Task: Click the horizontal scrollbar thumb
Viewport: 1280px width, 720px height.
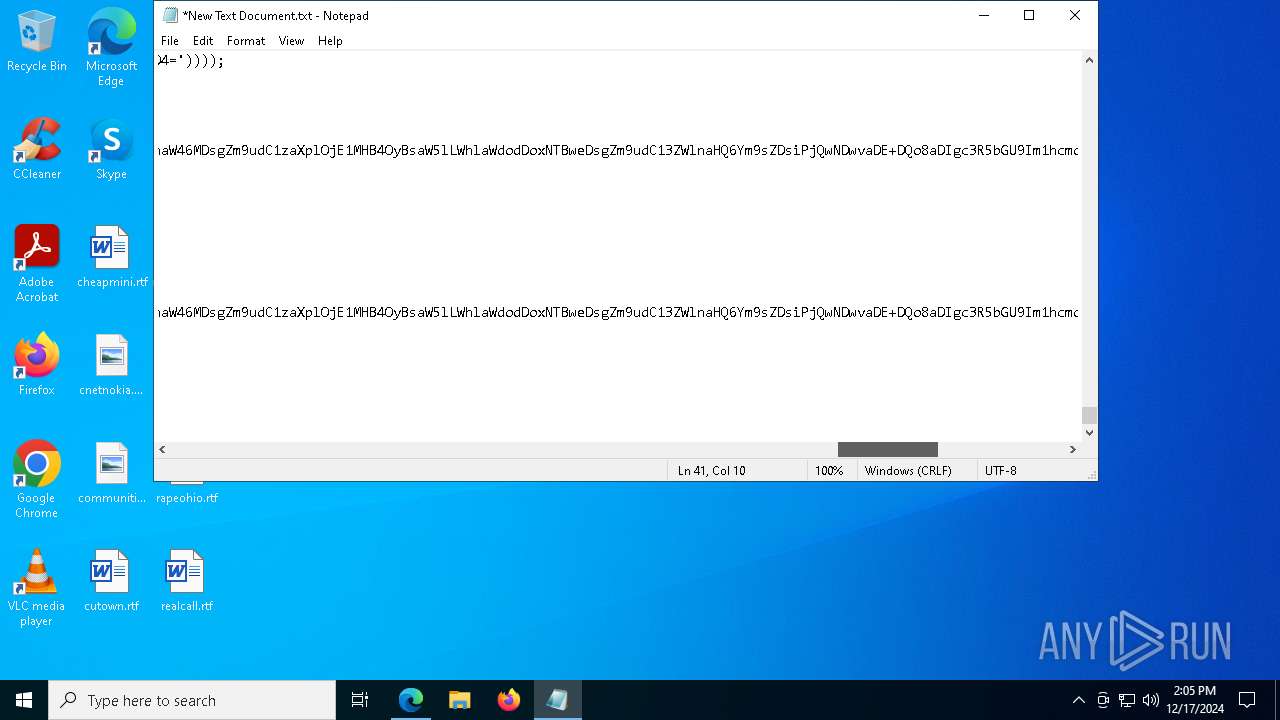Action: pyautogui.click(x=888, y=450)
